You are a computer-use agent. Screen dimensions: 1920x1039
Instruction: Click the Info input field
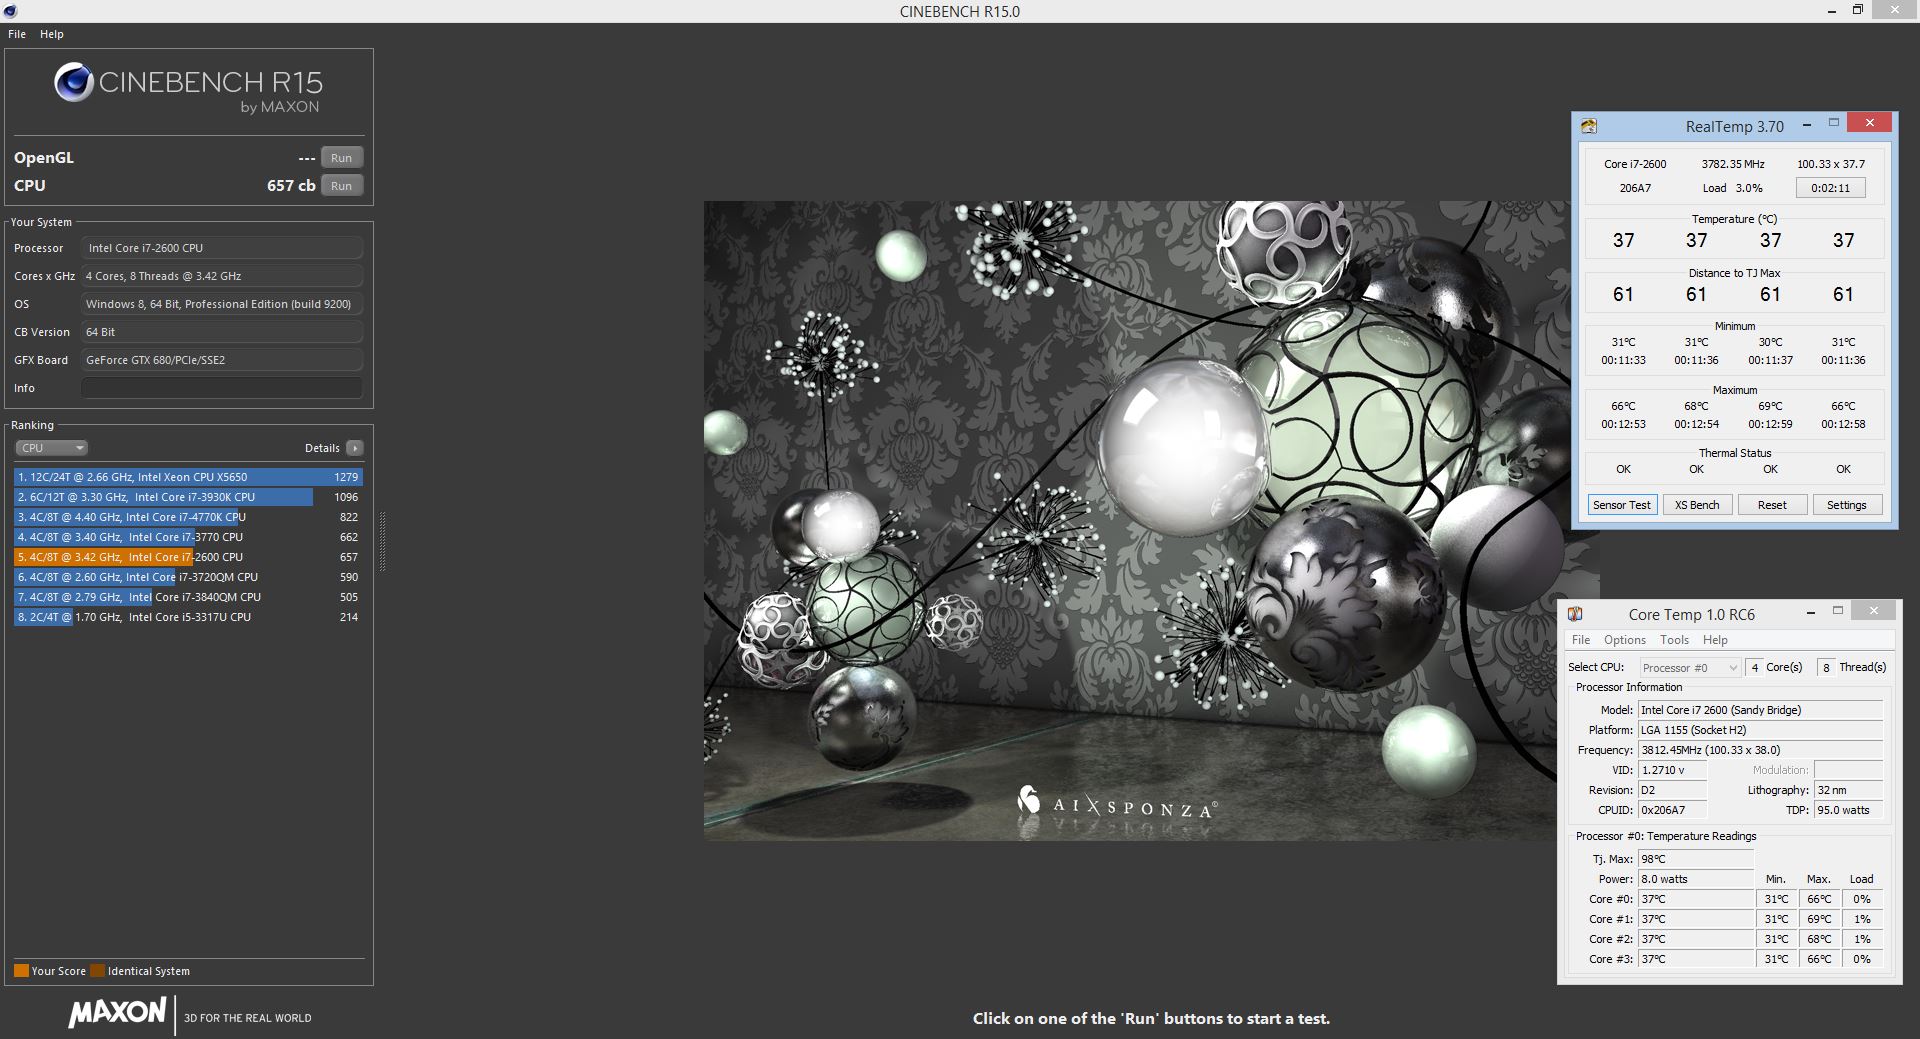click(222, 388)
